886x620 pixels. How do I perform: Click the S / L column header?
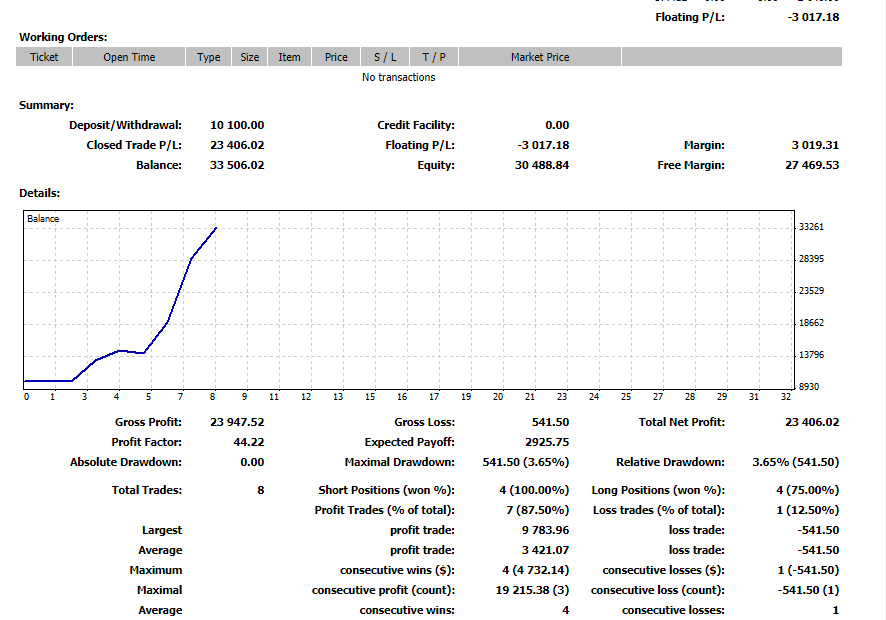pos(385,57)
